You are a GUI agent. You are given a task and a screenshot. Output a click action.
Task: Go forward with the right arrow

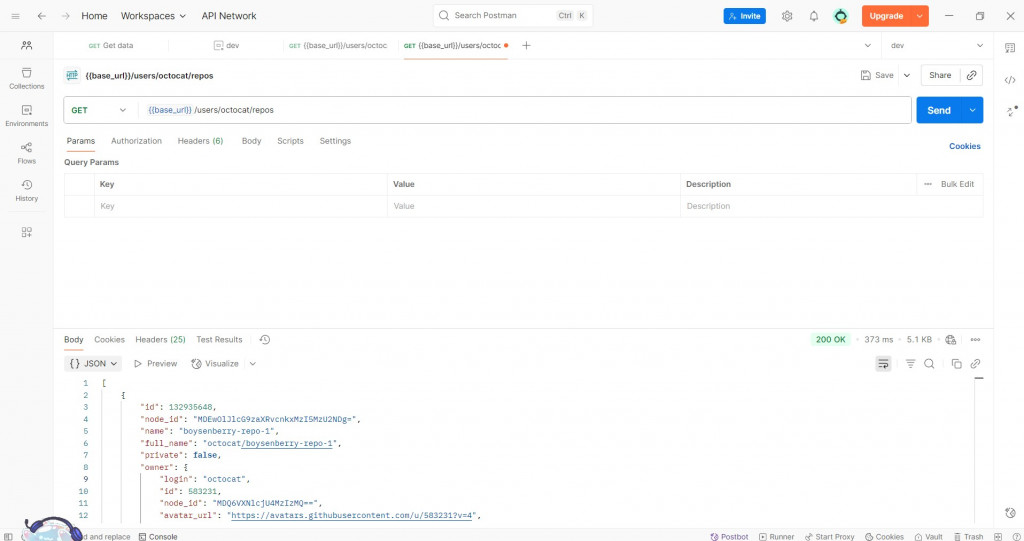point(65,16)
